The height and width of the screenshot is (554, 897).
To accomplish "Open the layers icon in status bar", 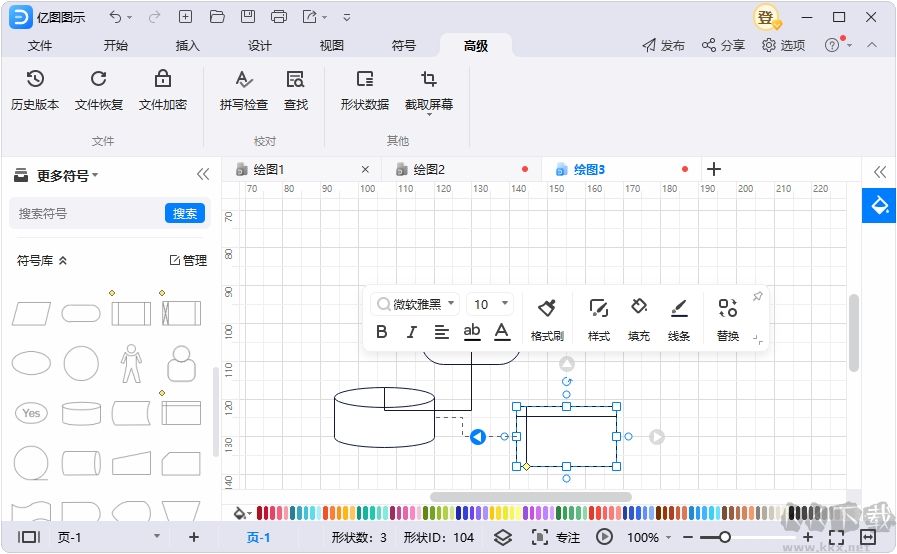I will click(502, 537).
